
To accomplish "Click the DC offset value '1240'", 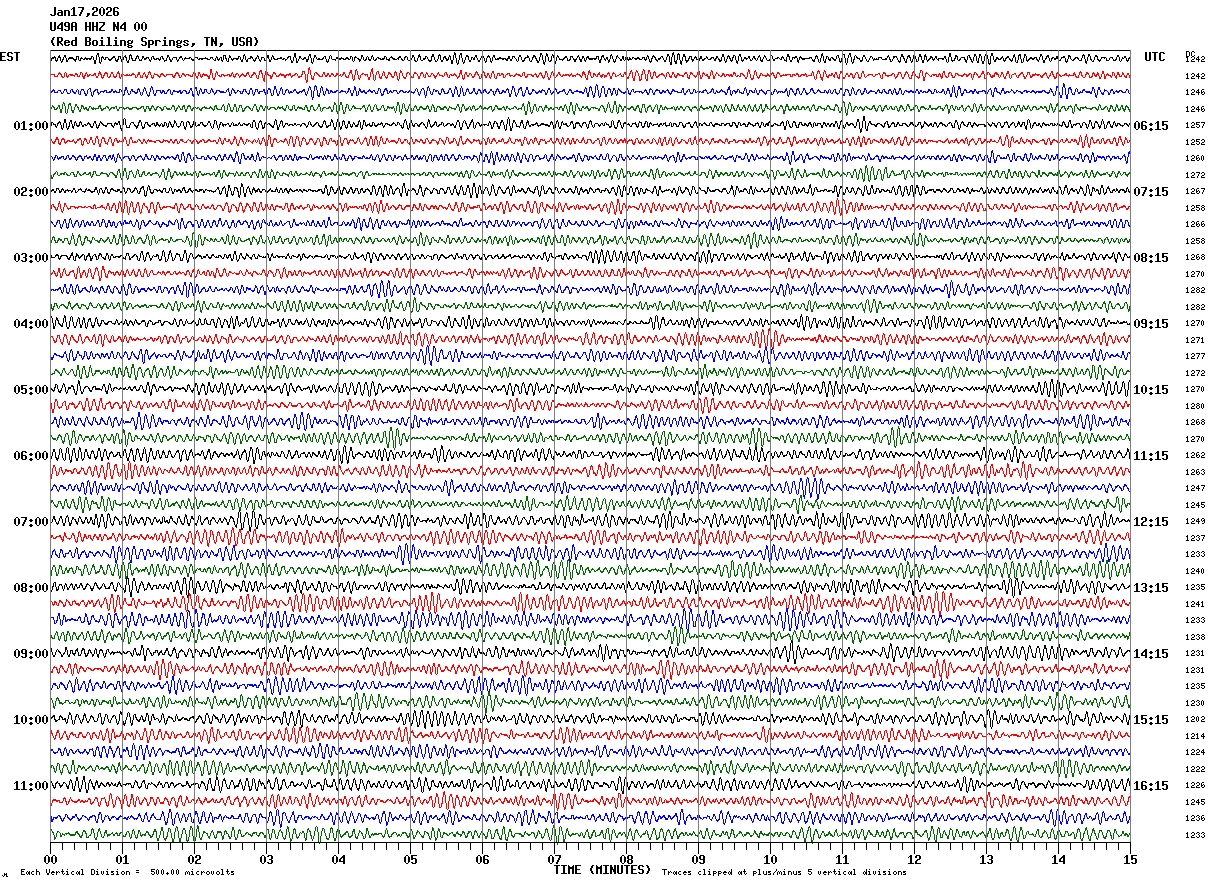I will coord(1195,571).
